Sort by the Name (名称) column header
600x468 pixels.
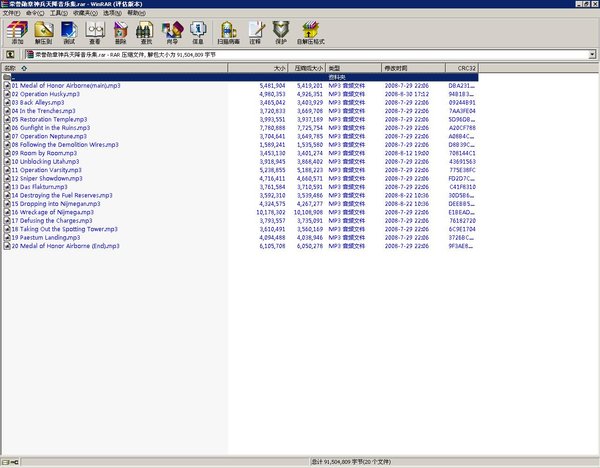coord(114,68)
